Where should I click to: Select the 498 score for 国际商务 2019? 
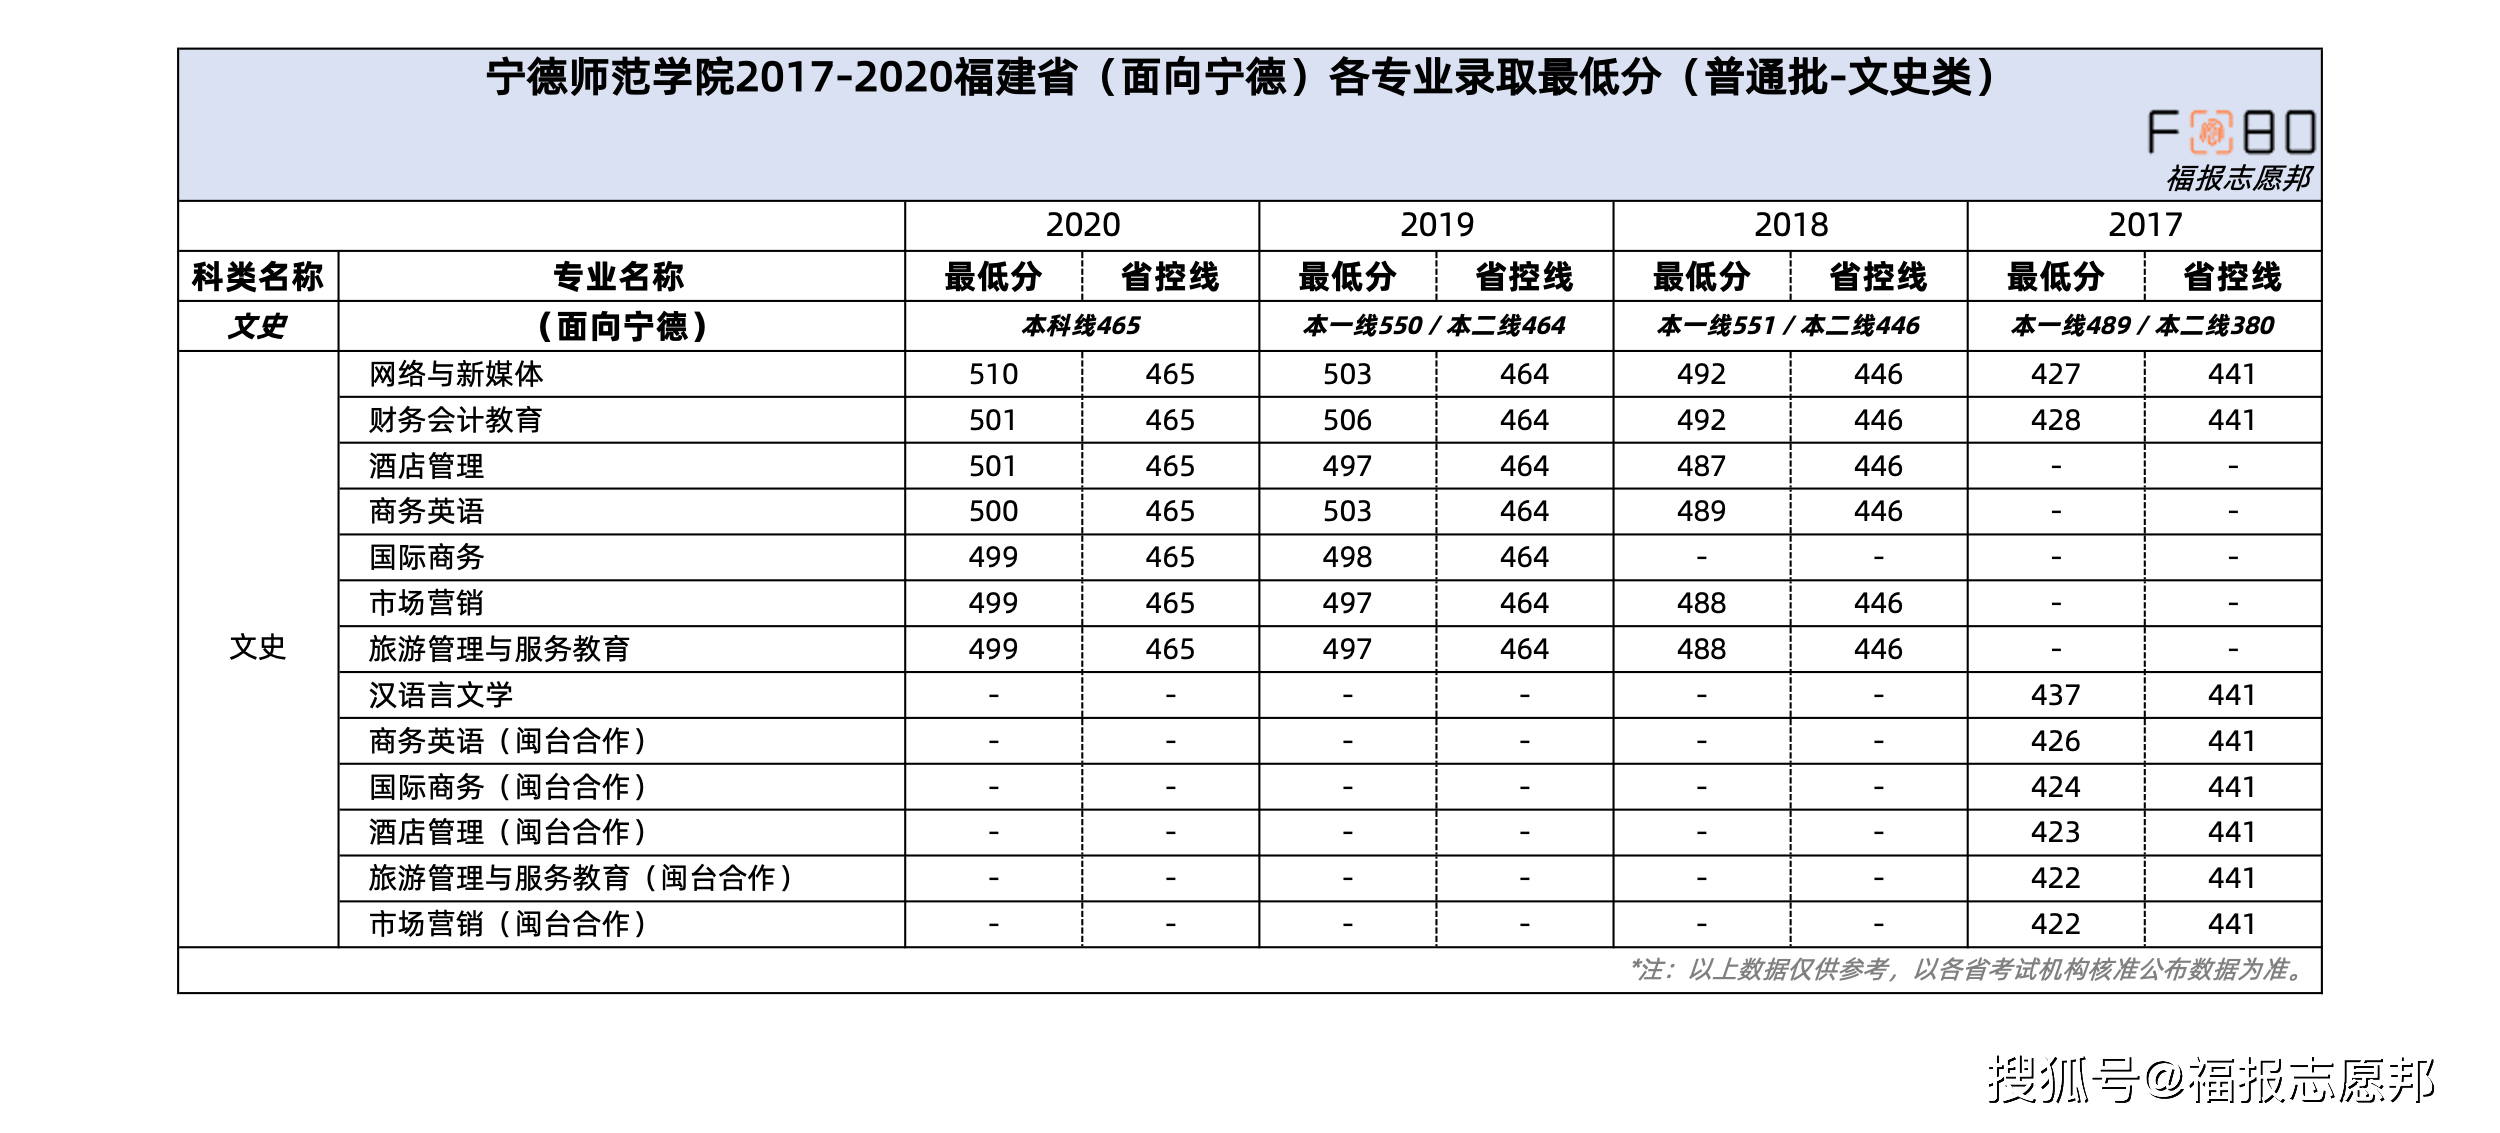pos(1347,557)
